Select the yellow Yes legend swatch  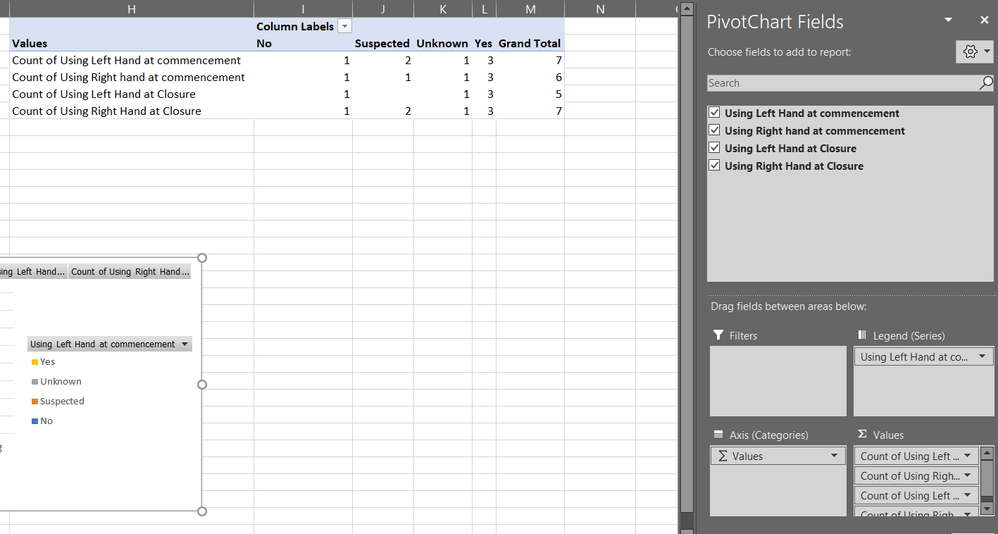pos(34,362)
